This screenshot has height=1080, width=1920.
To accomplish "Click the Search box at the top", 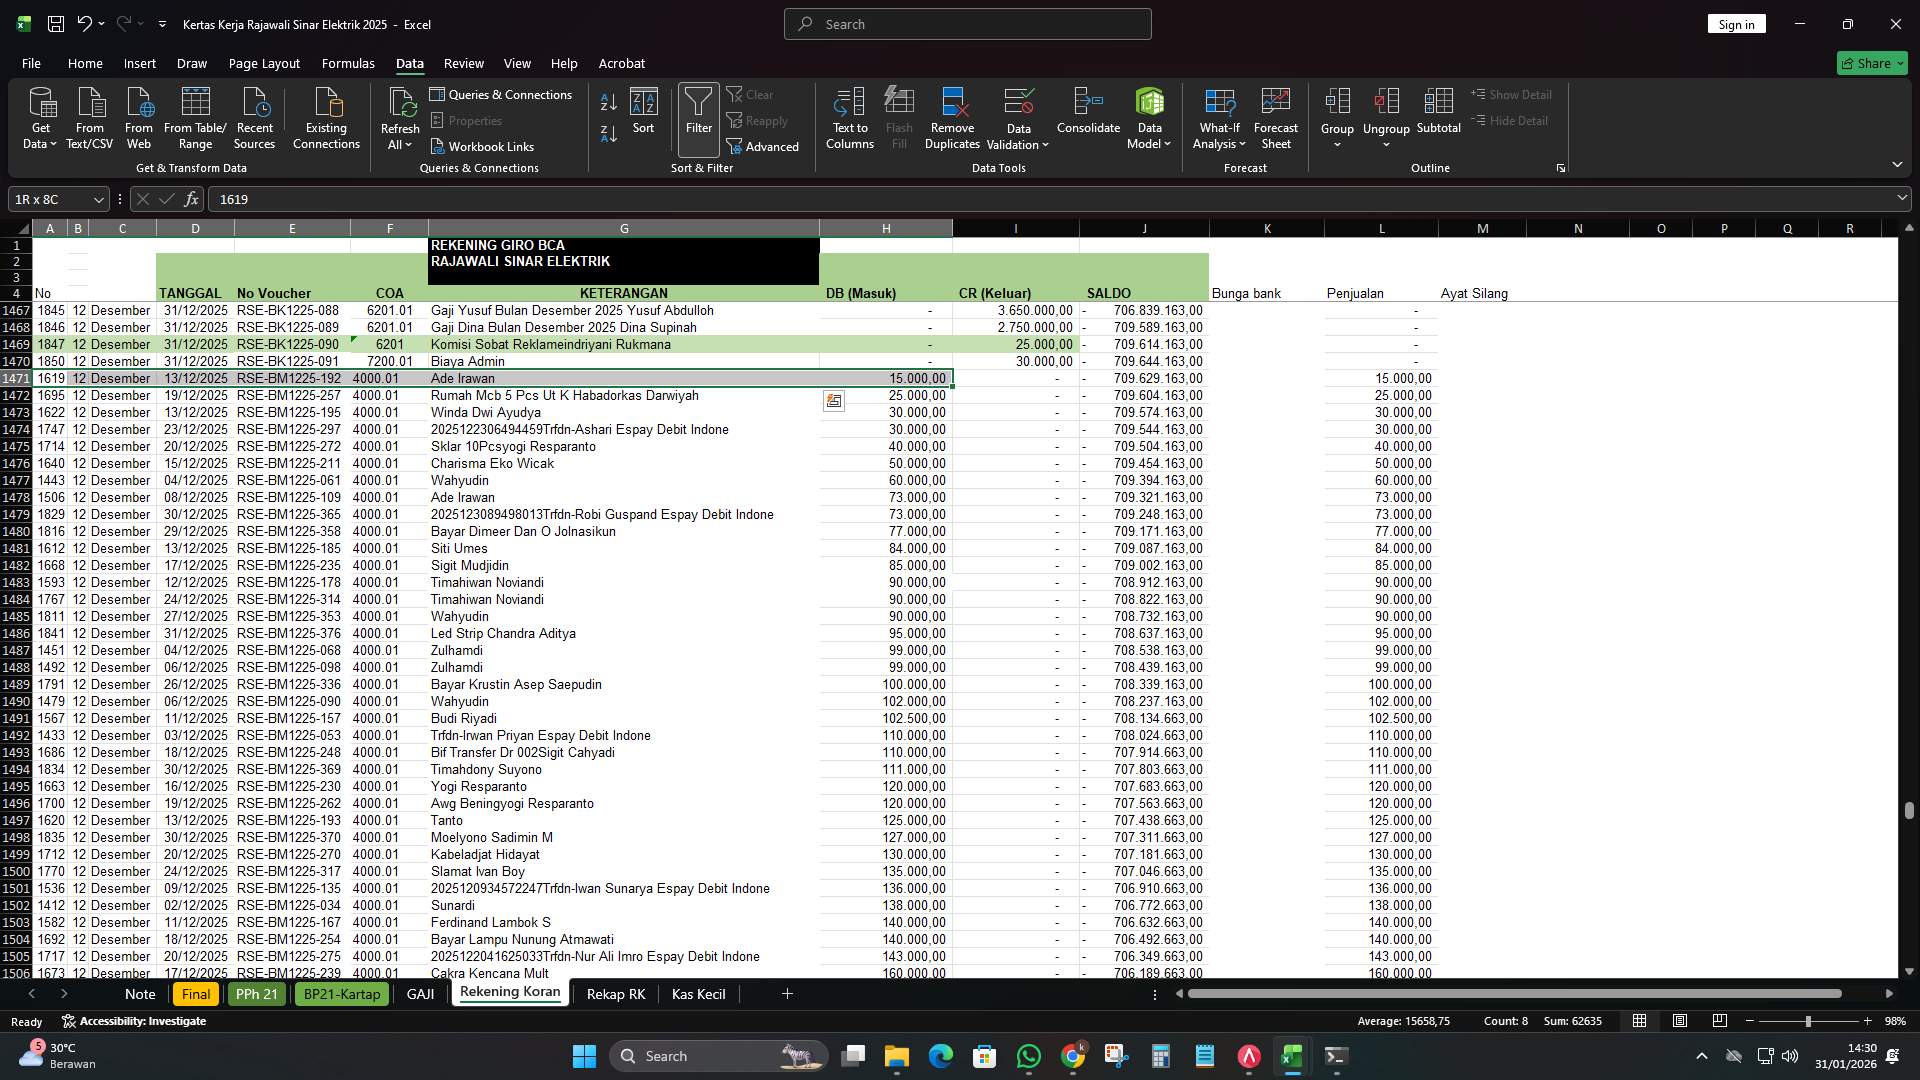I will [x=966, y=23].
